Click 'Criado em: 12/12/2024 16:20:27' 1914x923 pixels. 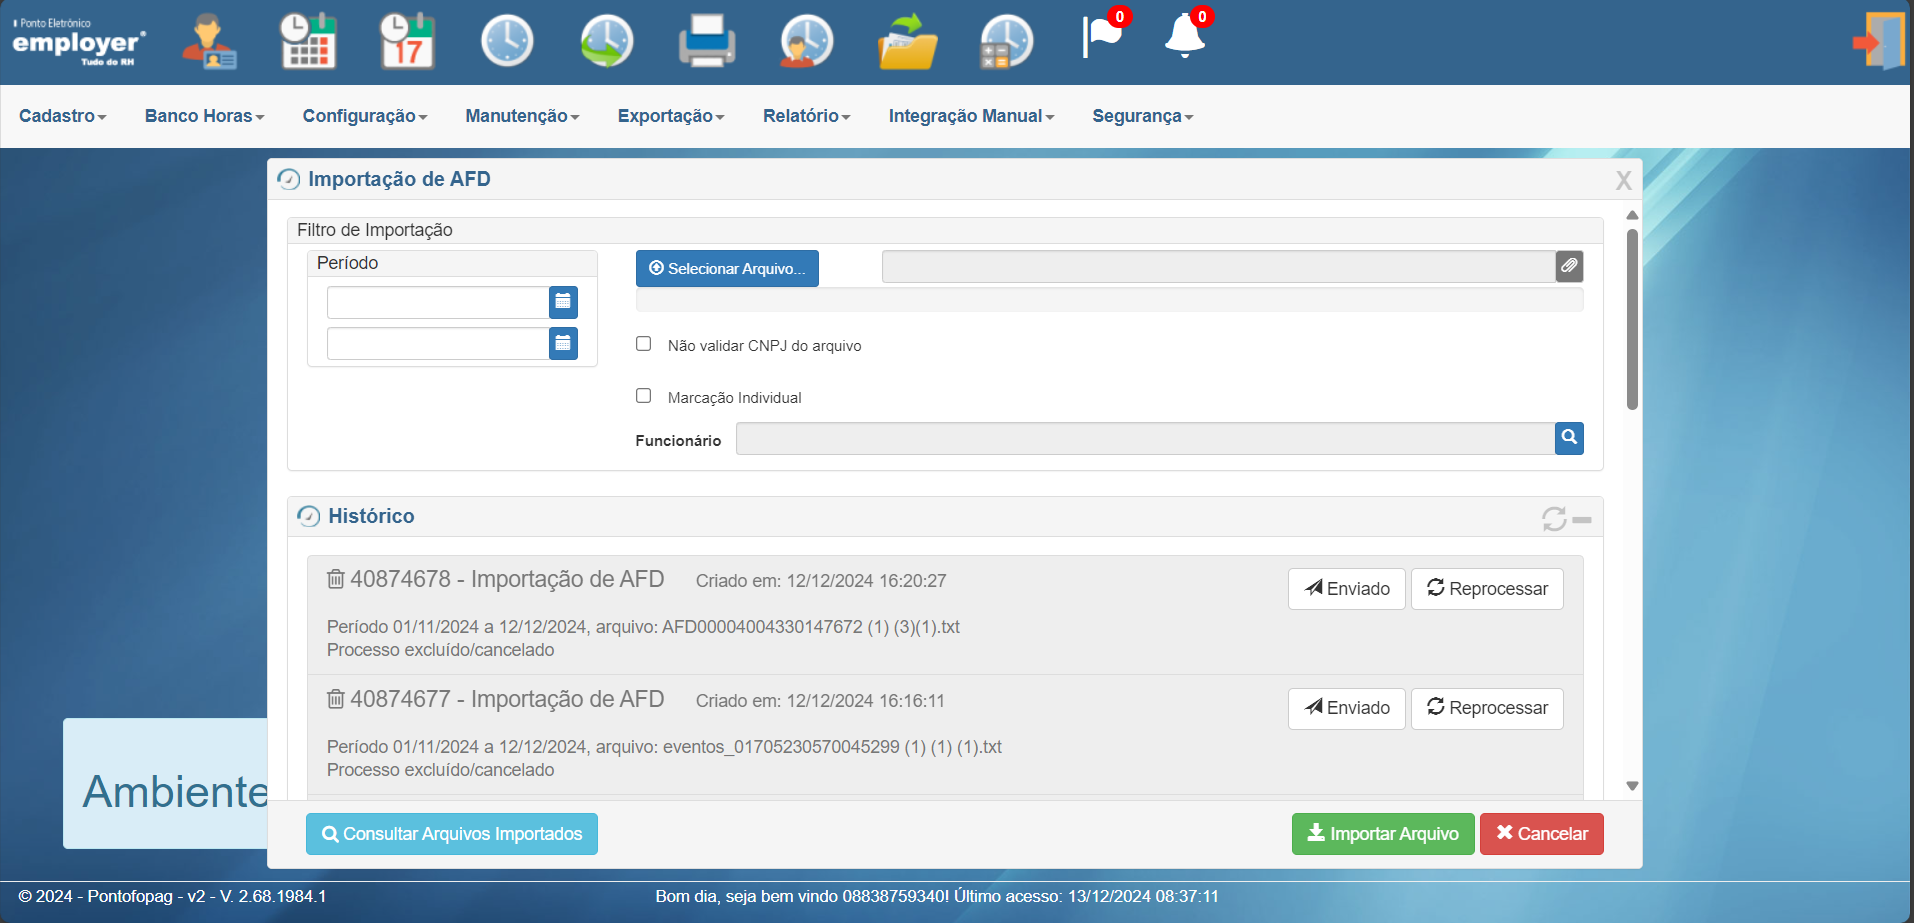(x=821, y=581)
